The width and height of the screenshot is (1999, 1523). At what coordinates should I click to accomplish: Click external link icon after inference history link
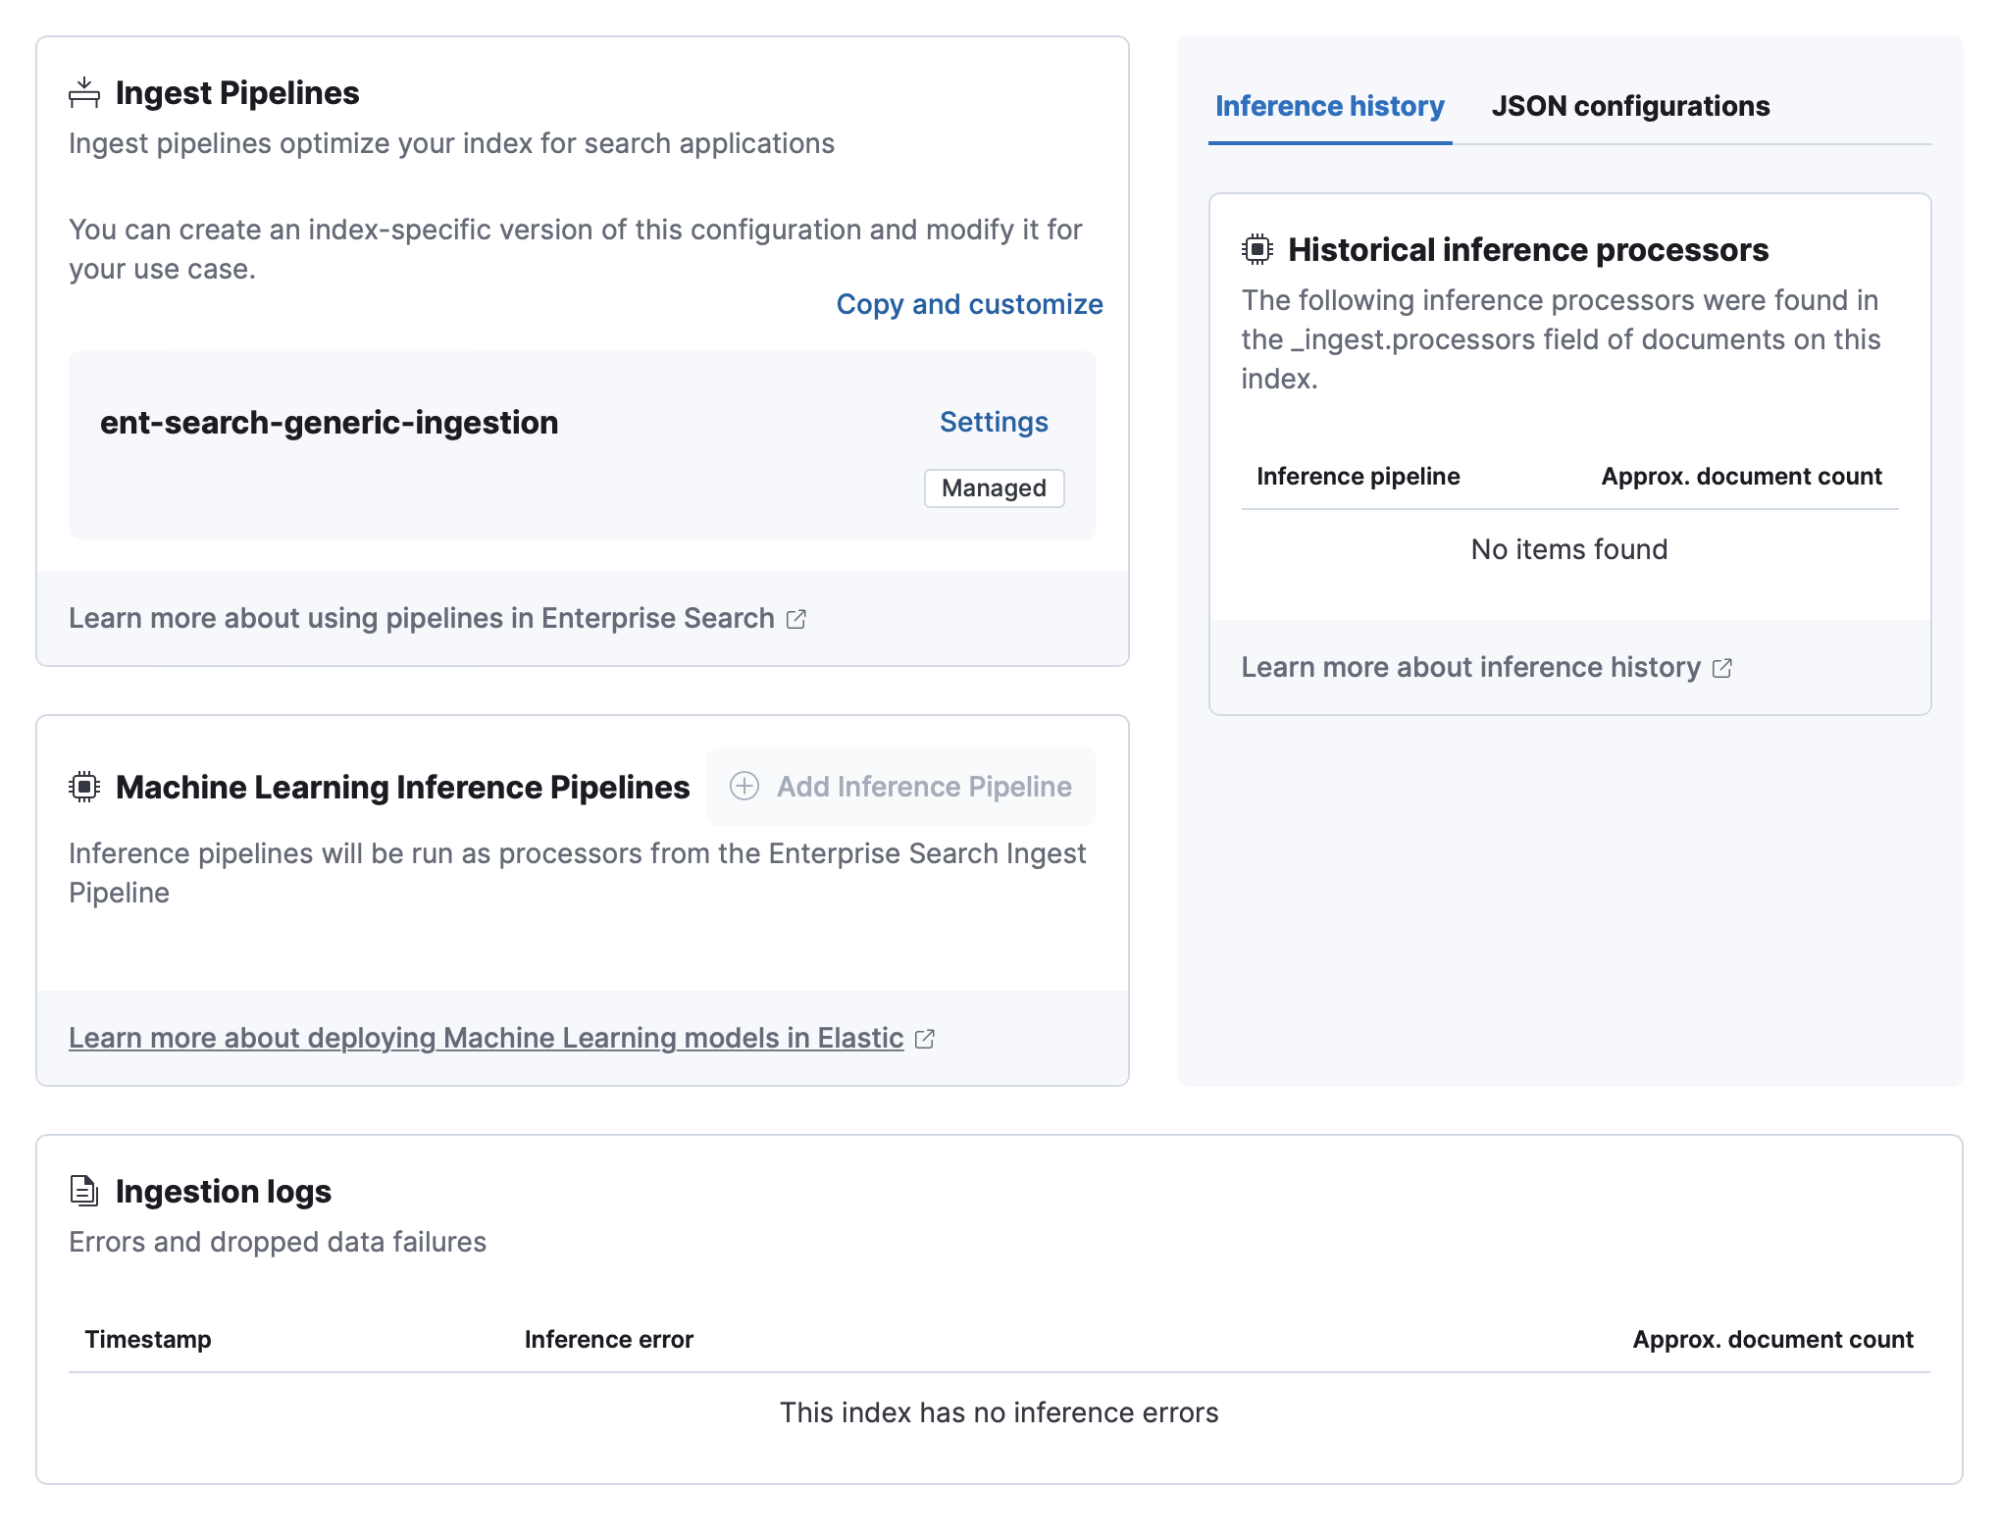pyautogui.click(x=1722, y=668)
